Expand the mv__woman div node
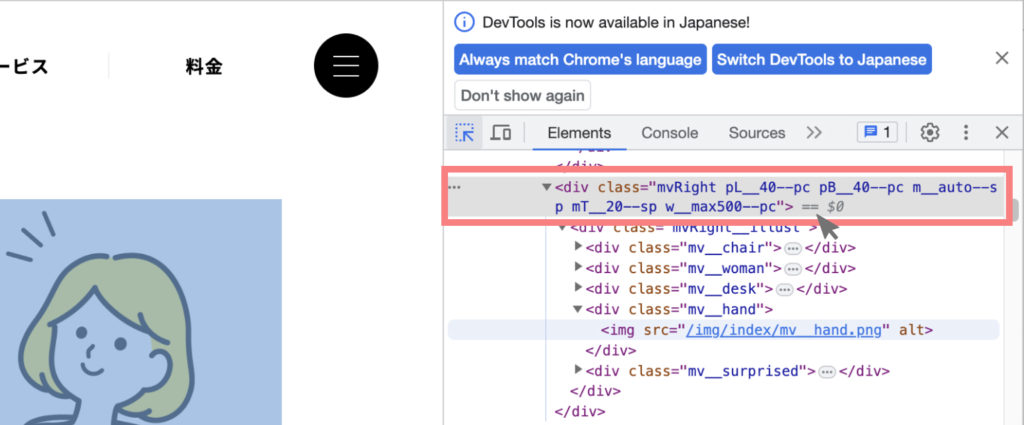 click(x=578, y=268)
